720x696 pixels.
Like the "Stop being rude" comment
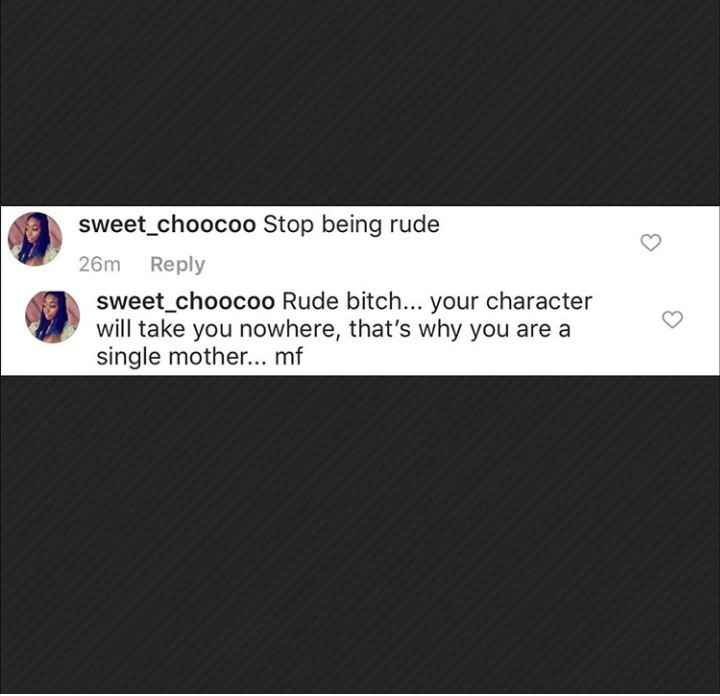(x=651, y=242)
